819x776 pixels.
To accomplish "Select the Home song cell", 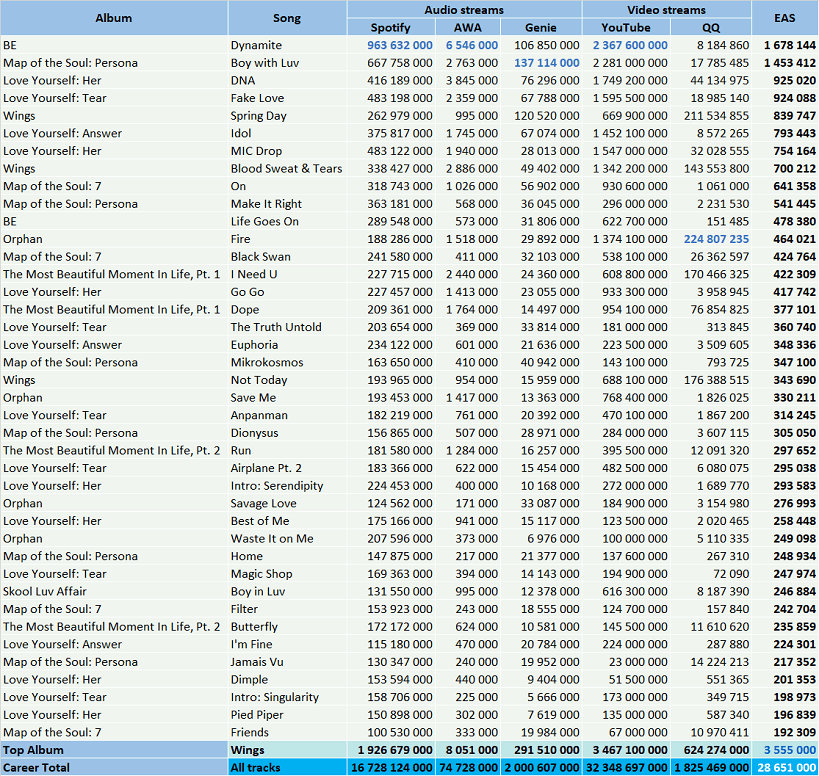I will [287, 556].
